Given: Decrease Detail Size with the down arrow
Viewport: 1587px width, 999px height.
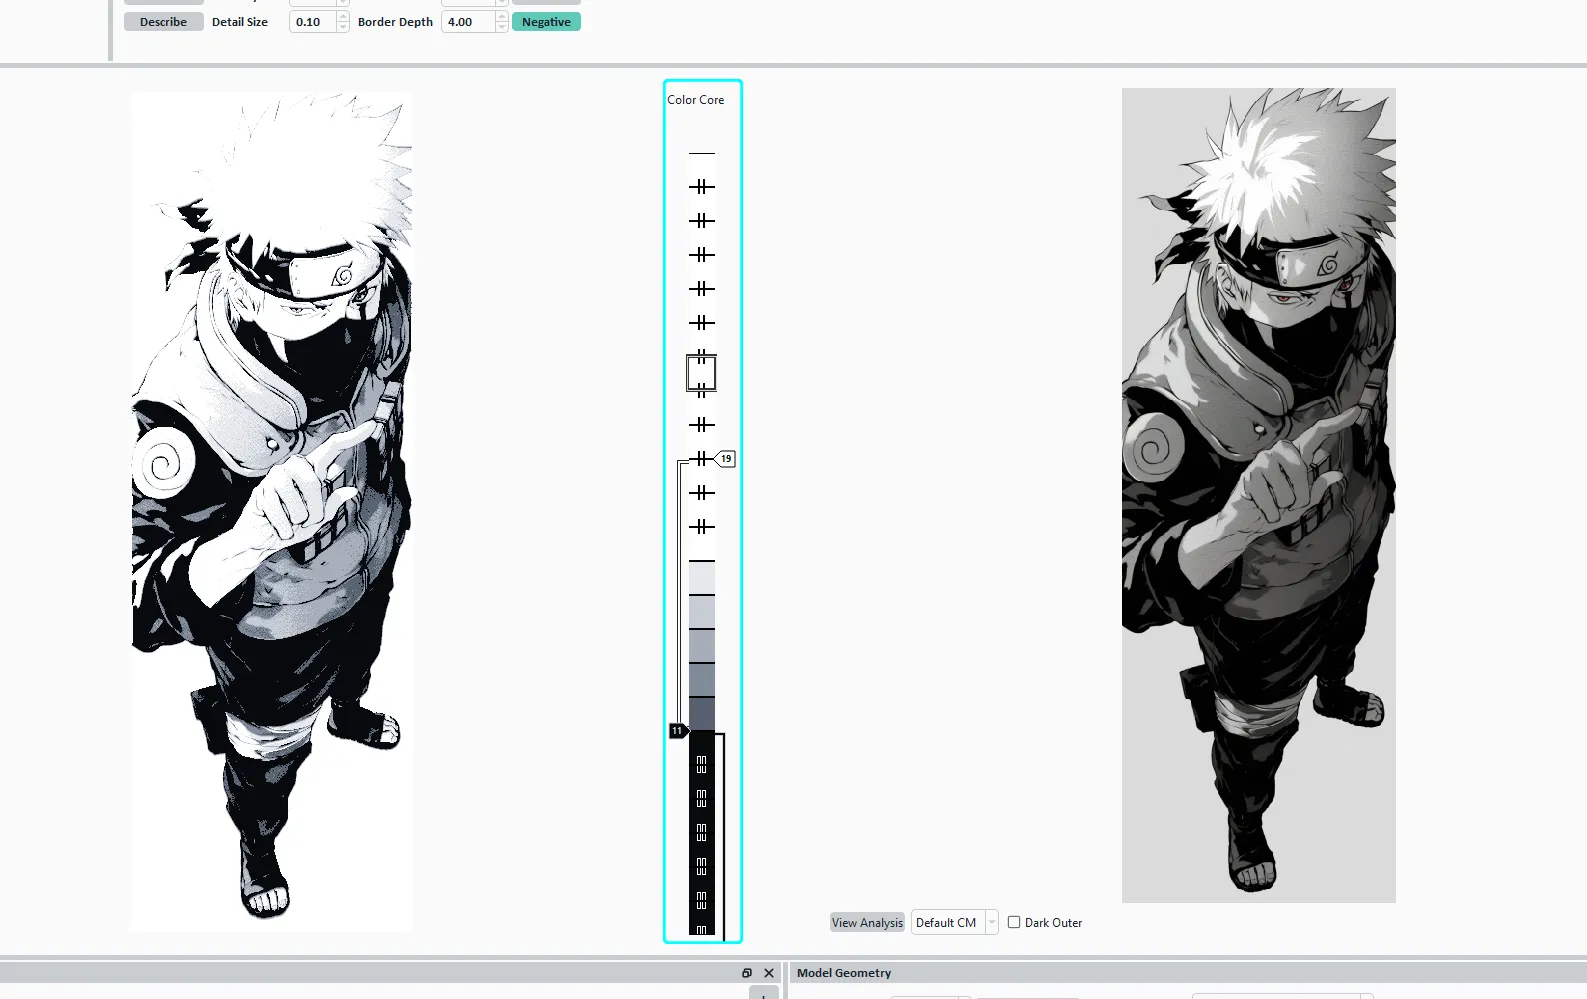Looking at the screenshot, I should click(343, 28).
